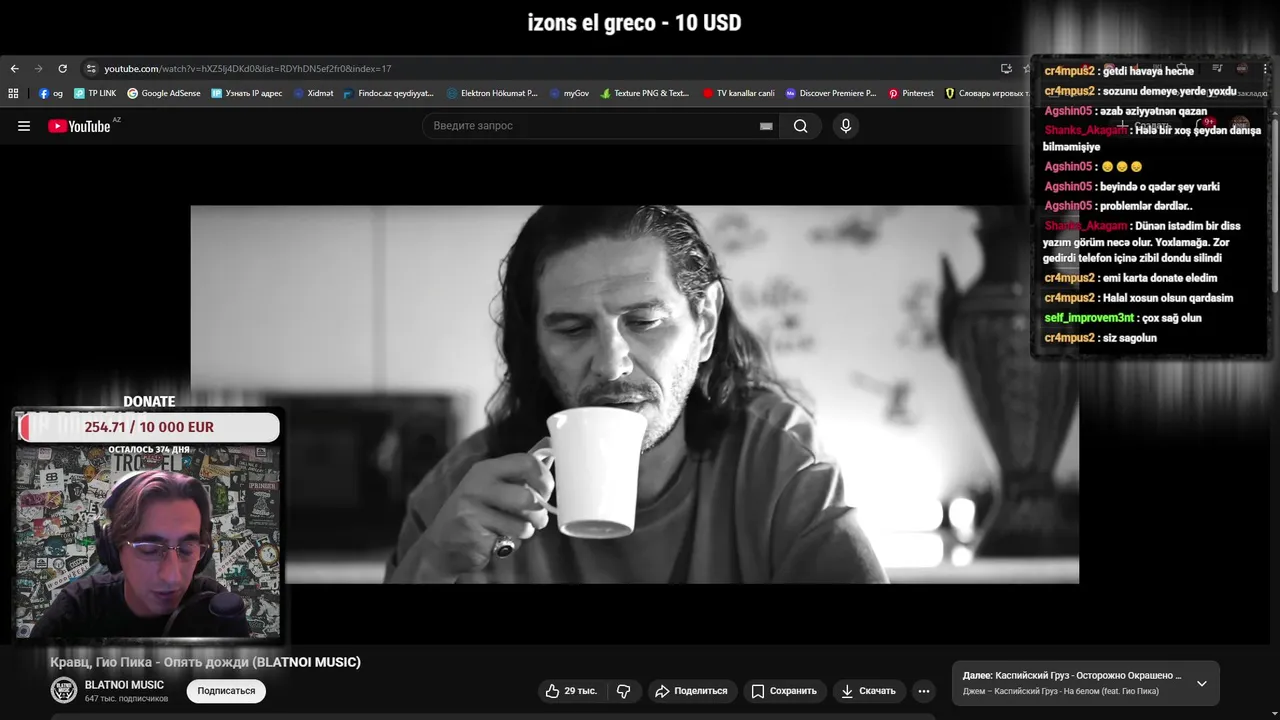Start voice search with microphone icon
The image size is (1280, 720).
point(846,126)
